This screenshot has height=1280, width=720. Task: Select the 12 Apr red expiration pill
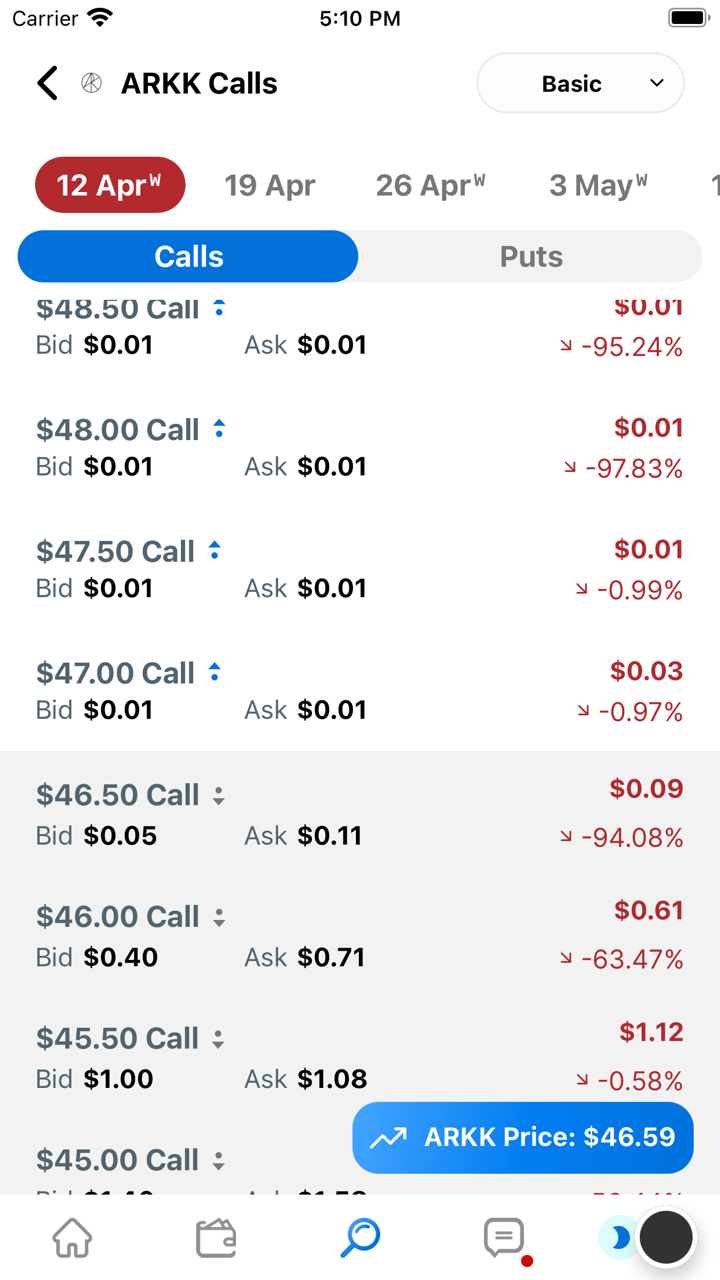click(110, 185)
